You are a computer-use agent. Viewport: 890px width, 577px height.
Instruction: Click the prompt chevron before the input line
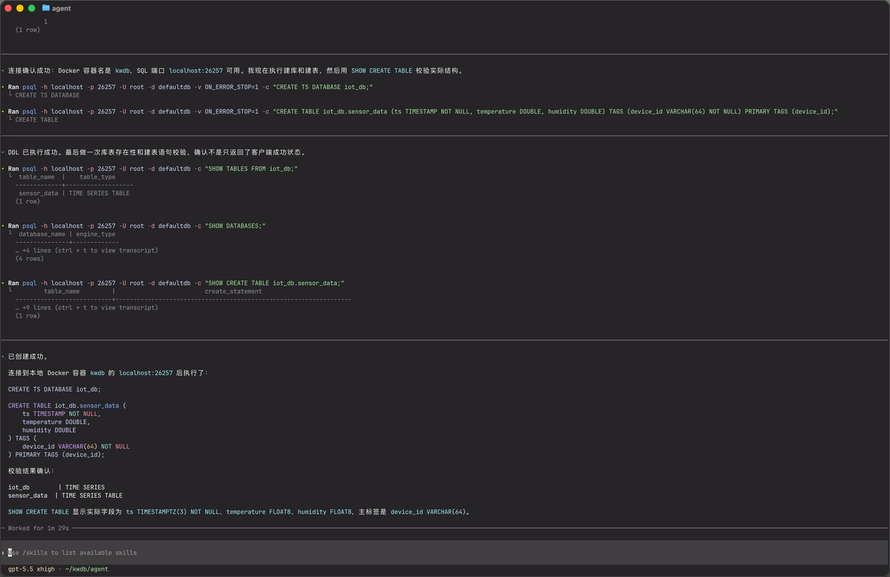pyautogui.click(x=3, y=553)
